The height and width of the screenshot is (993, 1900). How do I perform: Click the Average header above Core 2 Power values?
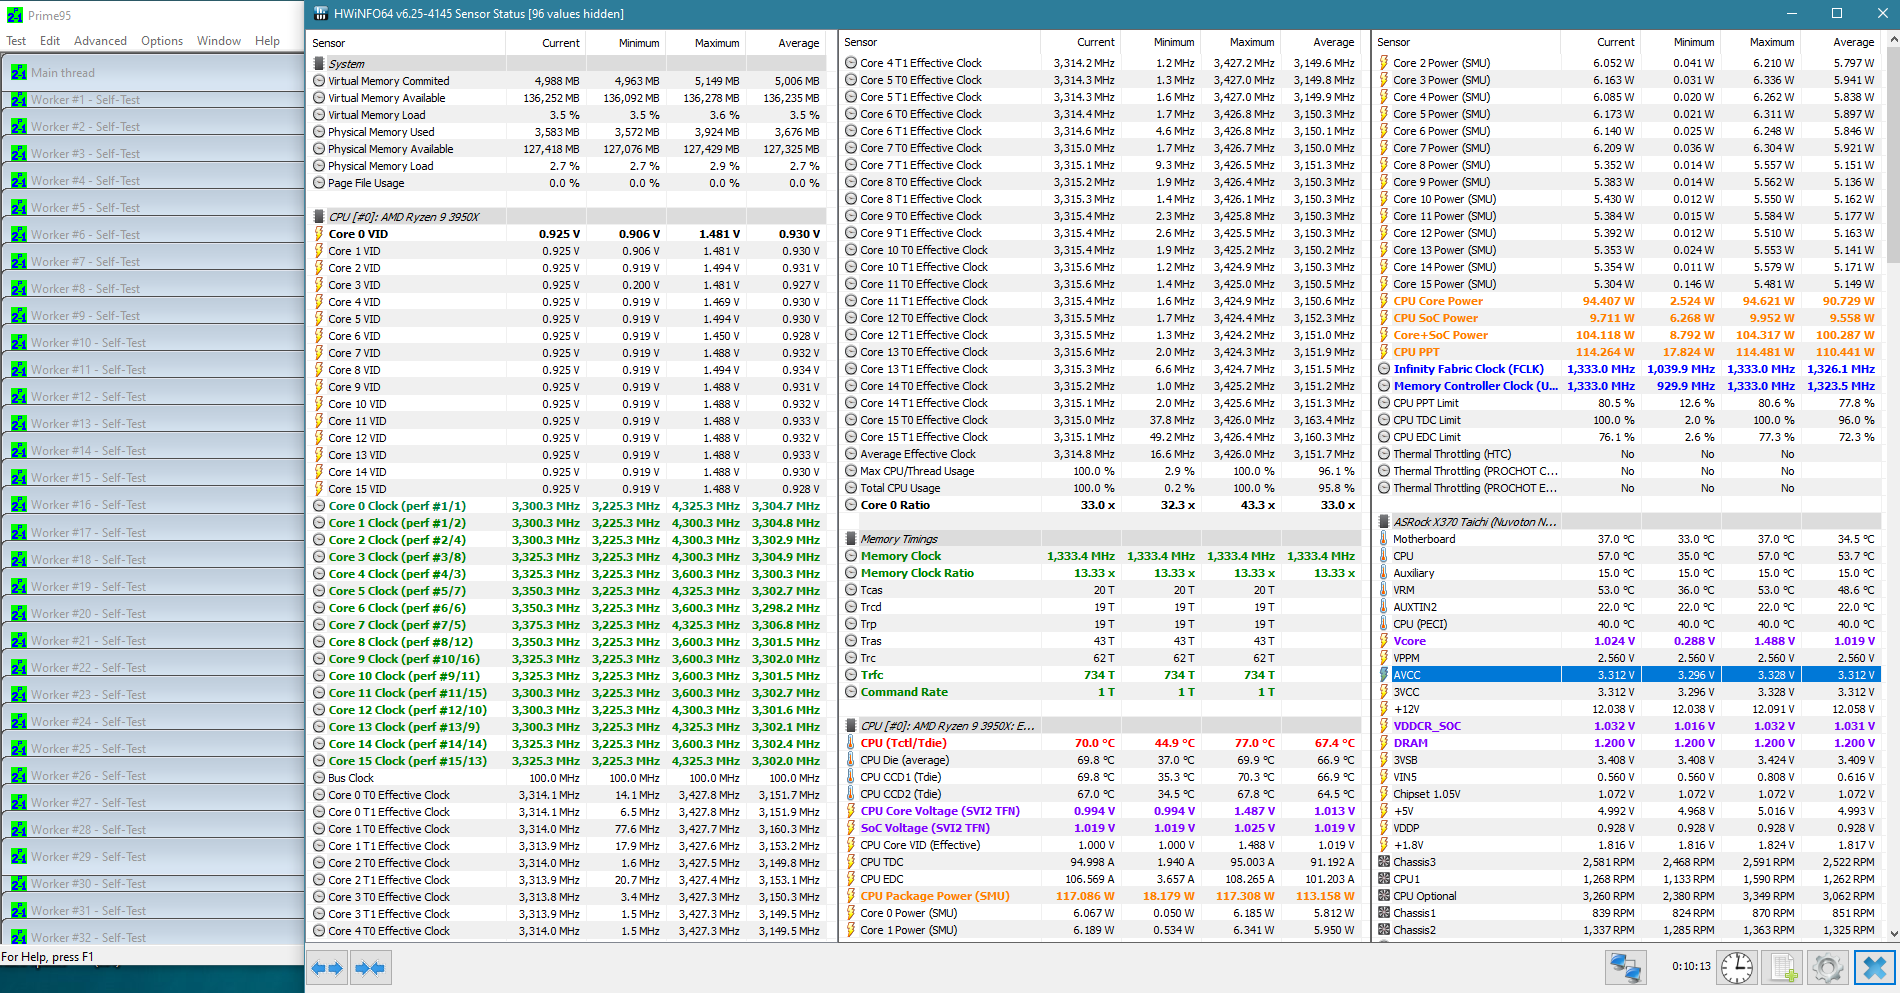(x=1839, y=42)
